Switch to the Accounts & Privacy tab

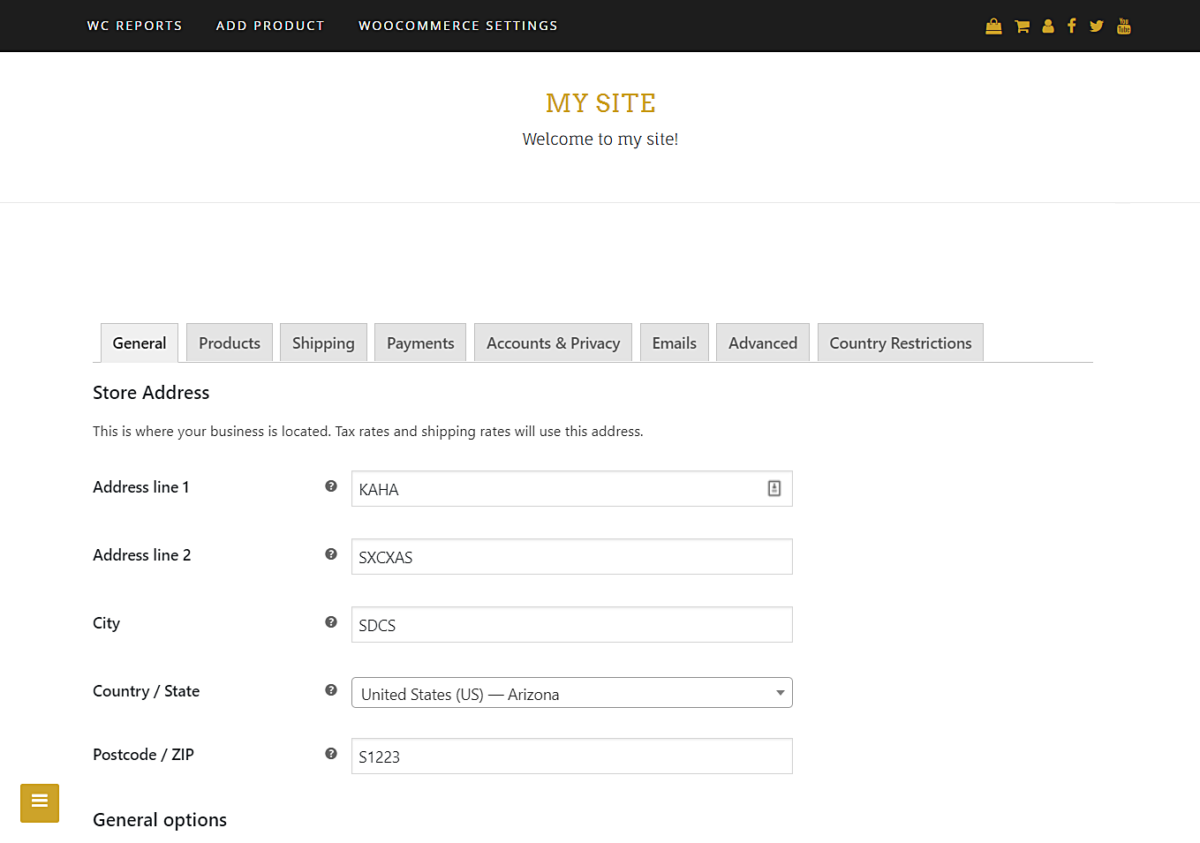(x=552, y=342)
